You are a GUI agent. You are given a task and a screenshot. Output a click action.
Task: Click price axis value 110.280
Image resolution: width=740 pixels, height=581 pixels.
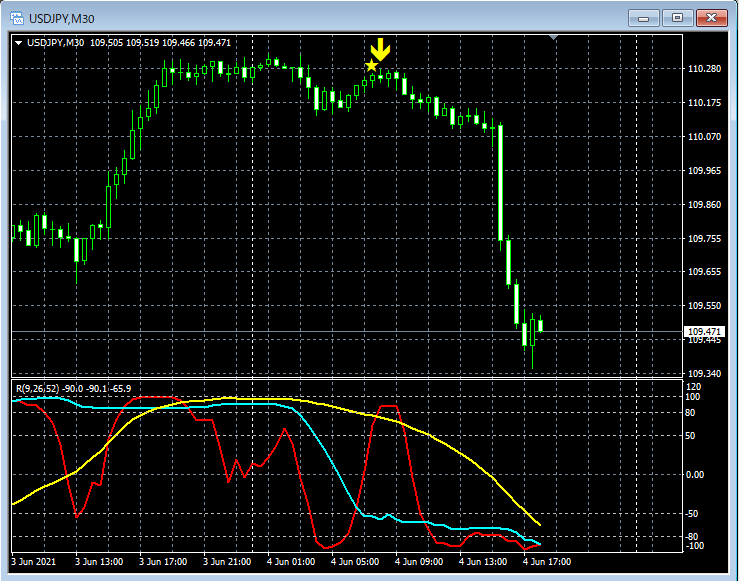pyautogui.click(x=705, y=69)
